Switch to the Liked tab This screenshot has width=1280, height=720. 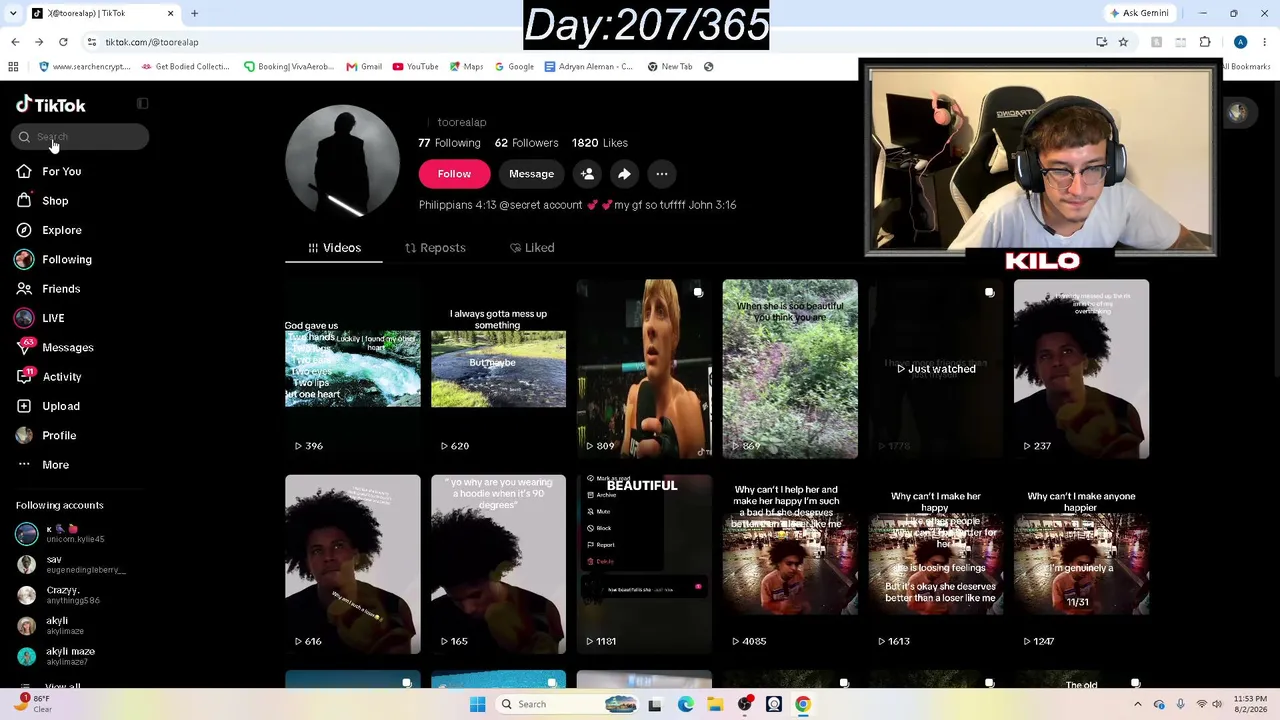pyautogui.click(x=532, y=248)
